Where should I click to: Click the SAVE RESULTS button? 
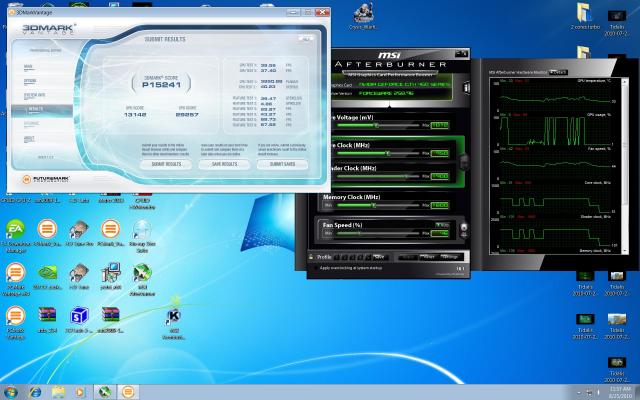coord(224,164)
